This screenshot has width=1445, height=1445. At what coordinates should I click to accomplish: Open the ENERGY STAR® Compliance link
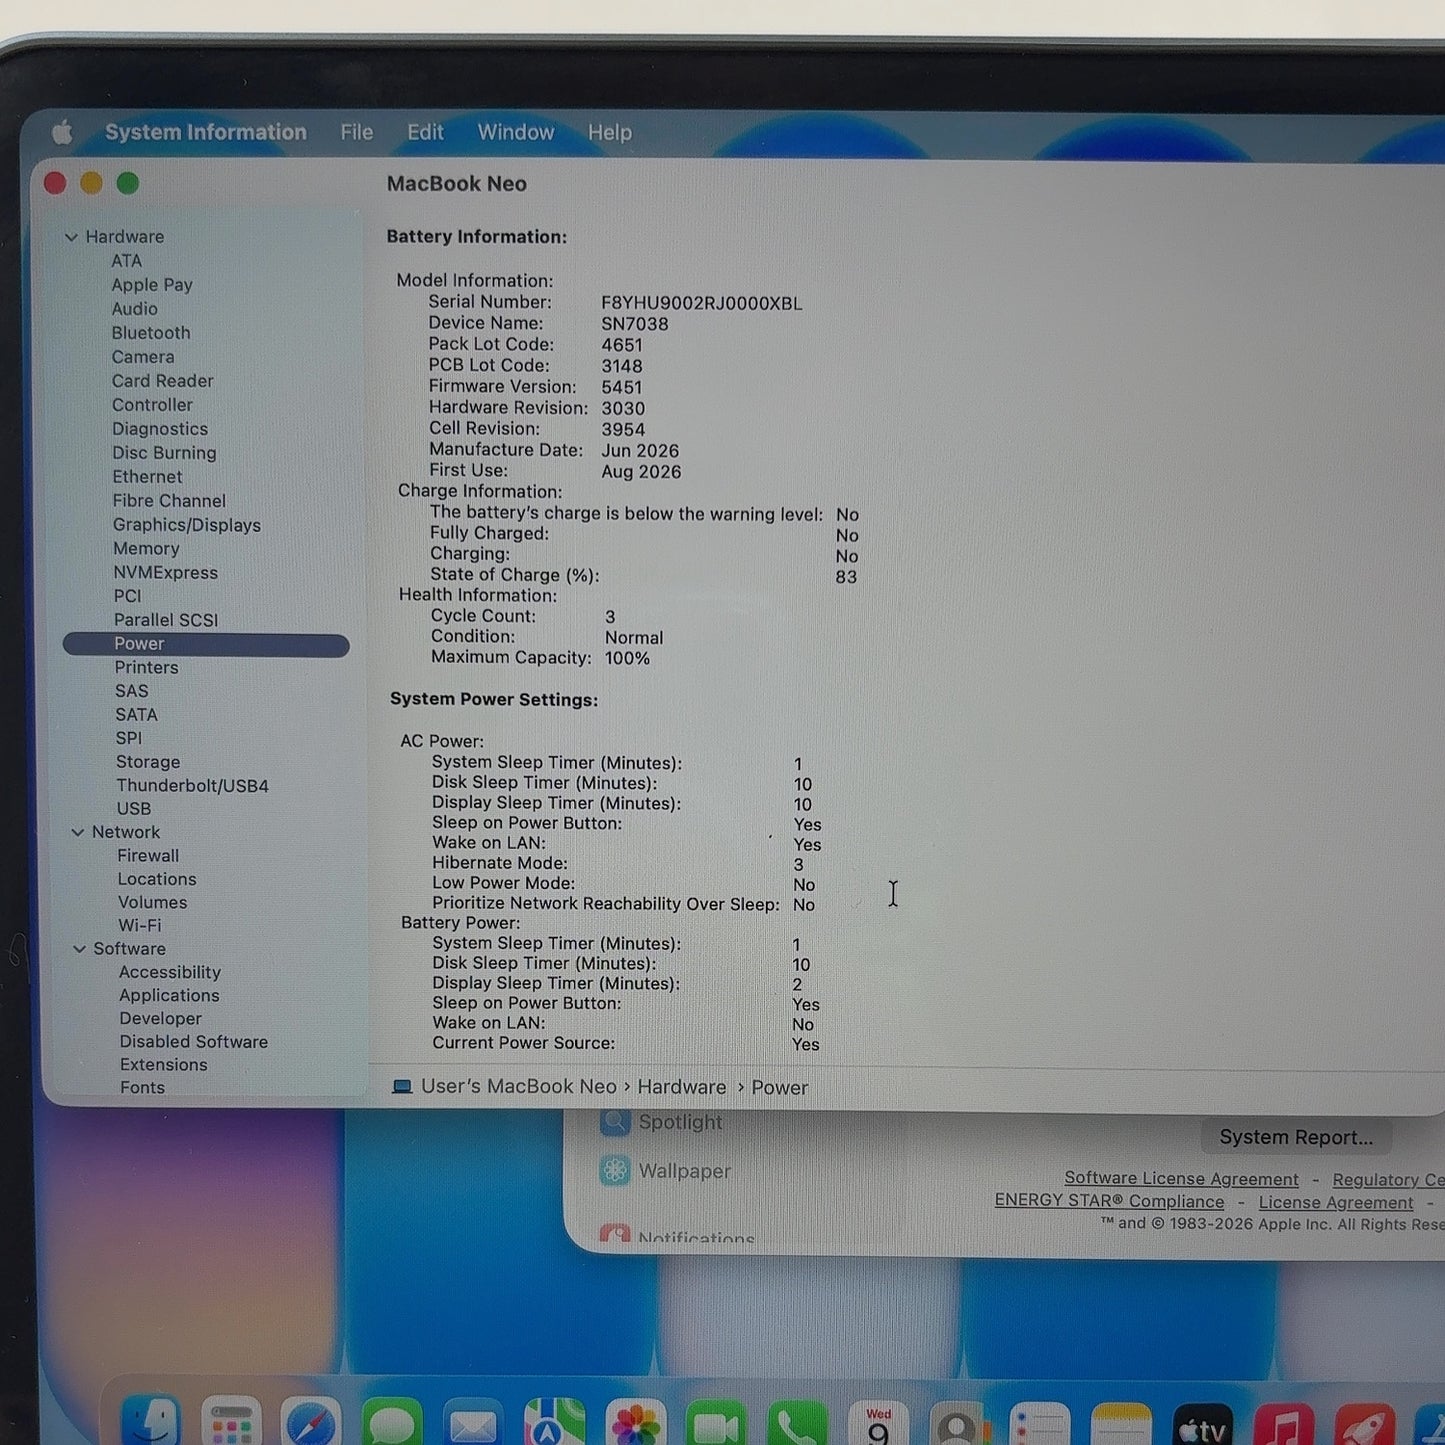1109,1201
